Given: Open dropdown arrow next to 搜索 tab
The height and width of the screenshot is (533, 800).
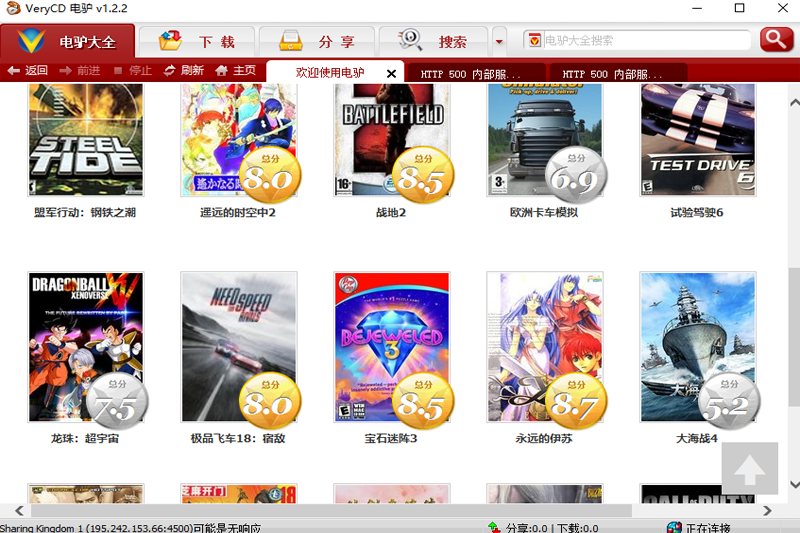Looking at the screenshot, I should tap(499, 41).
